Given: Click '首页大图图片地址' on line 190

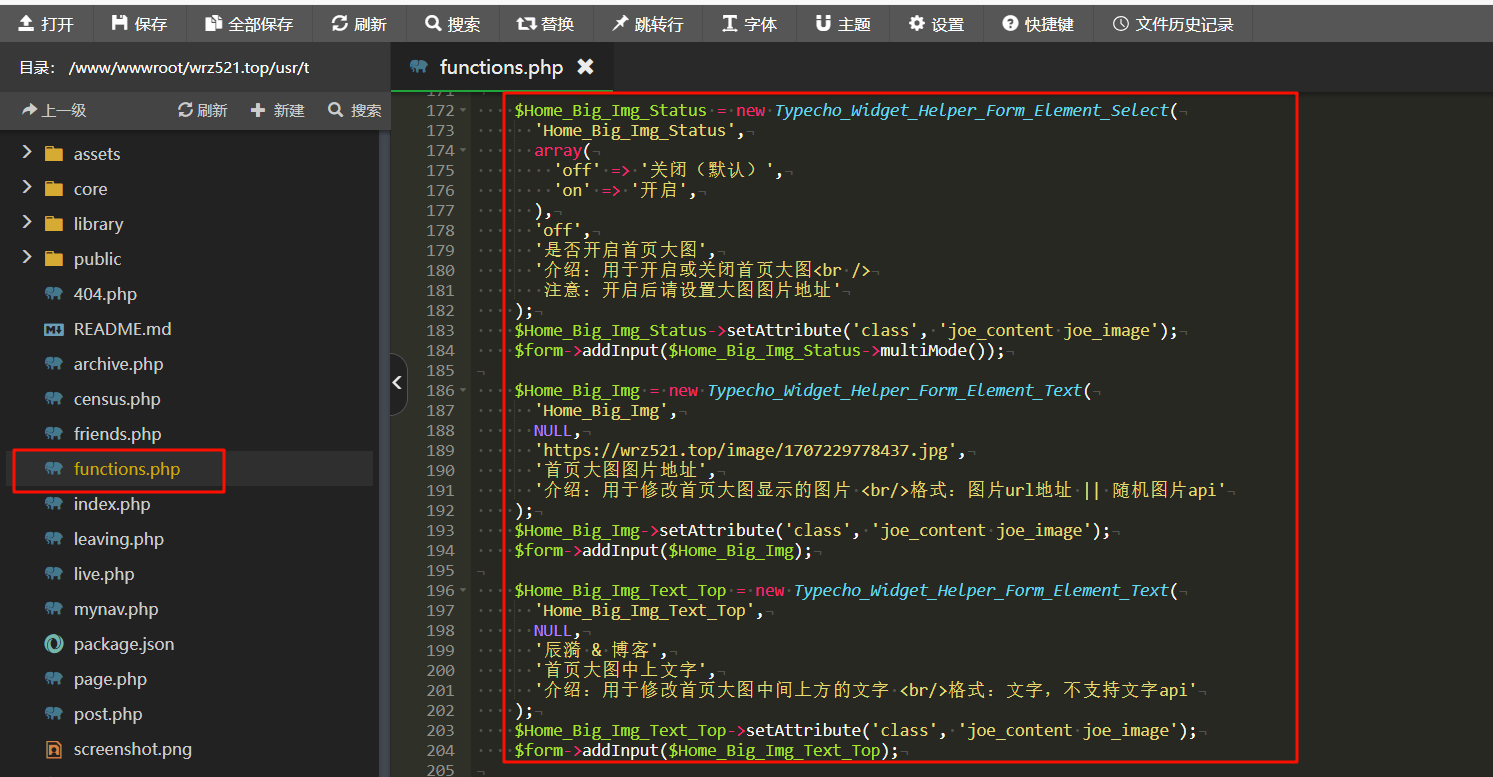Looking at the screenshot, I should [x=622, y=470].
